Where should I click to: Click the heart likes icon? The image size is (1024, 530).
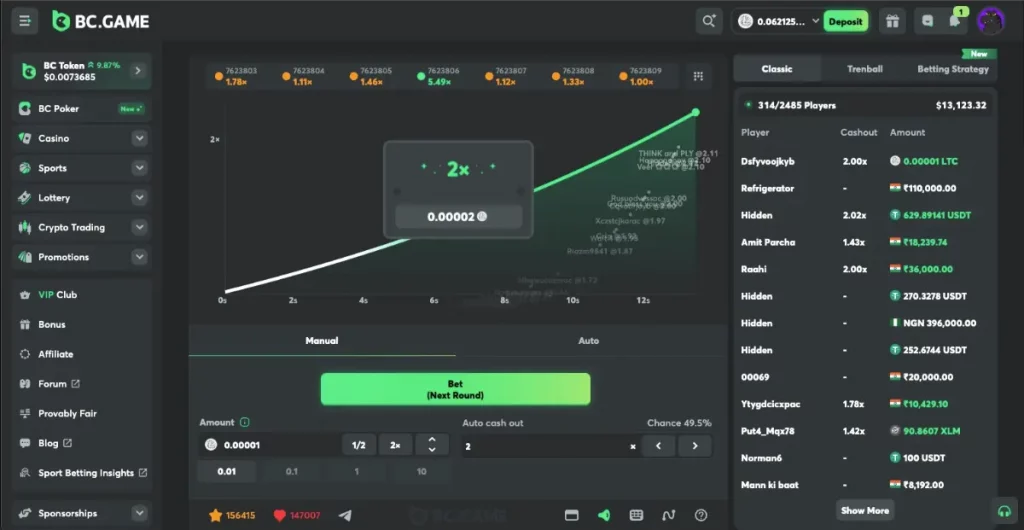coord(280,516)
